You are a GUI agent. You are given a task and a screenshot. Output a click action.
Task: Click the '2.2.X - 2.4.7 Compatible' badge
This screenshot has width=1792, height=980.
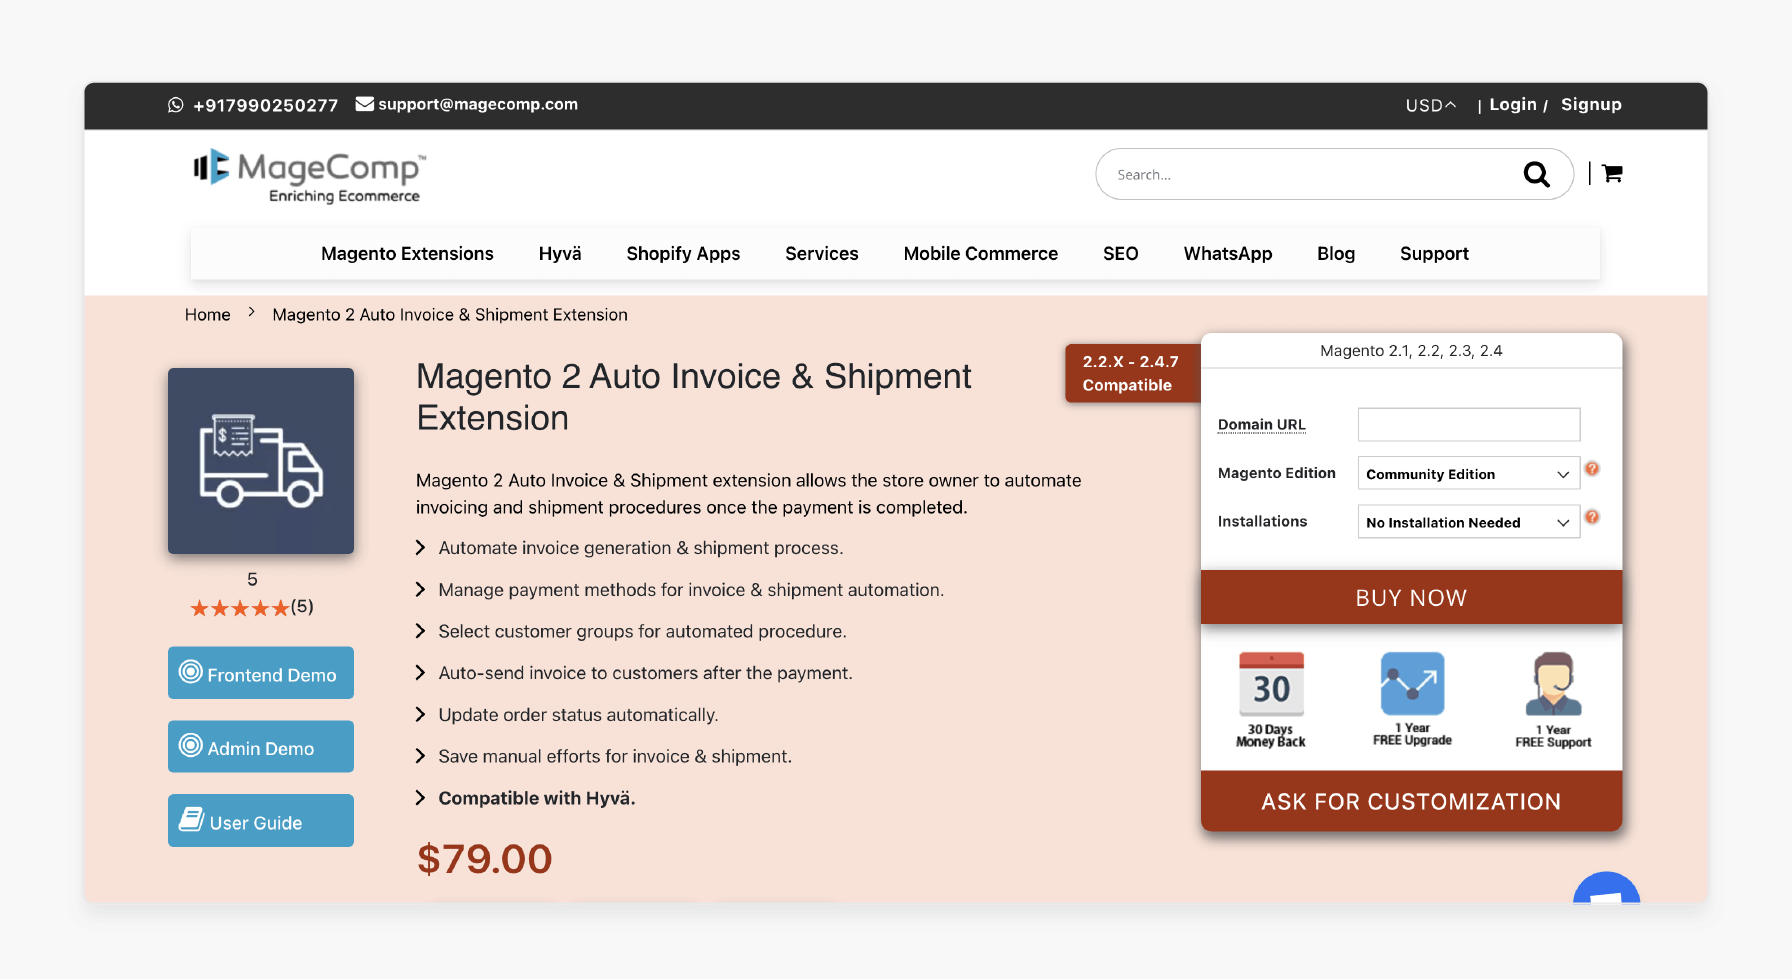[1132, 373]
